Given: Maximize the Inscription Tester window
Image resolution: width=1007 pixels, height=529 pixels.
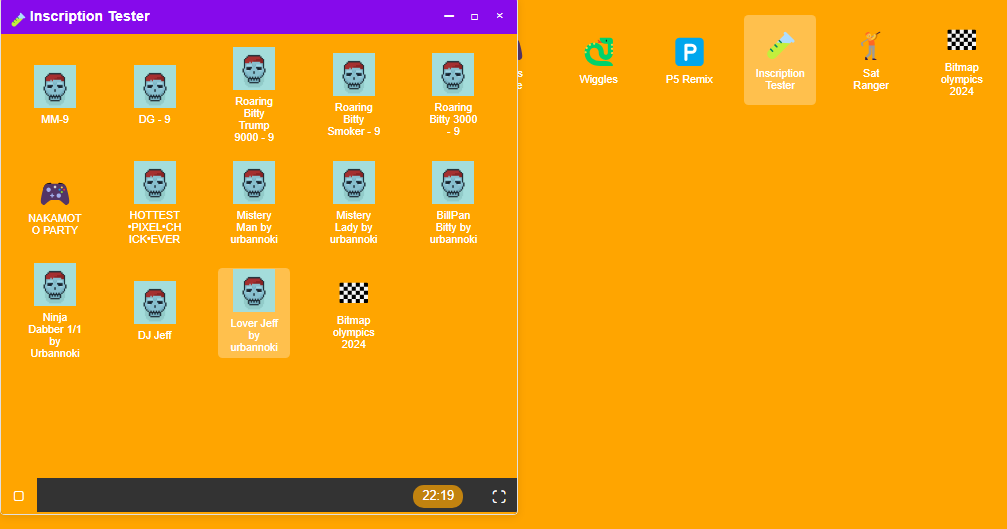Looking at the screenshot, I should (475, 16).
